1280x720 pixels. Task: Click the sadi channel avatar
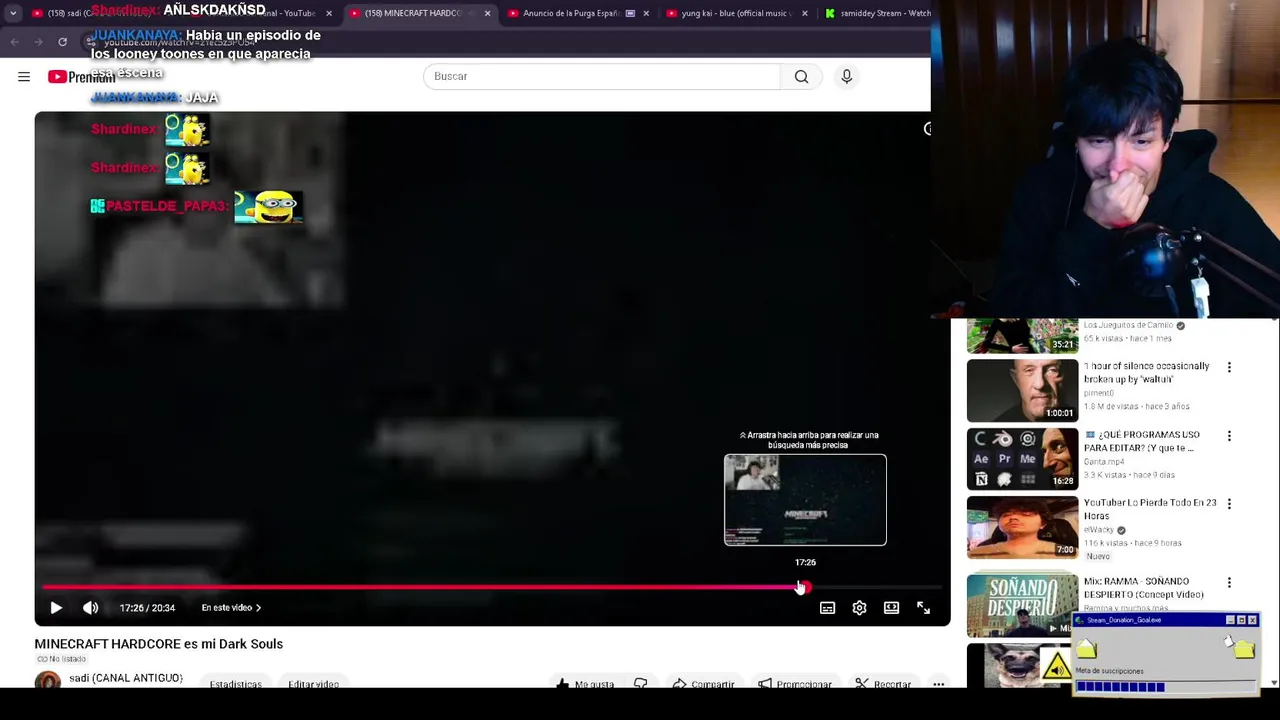47,680
